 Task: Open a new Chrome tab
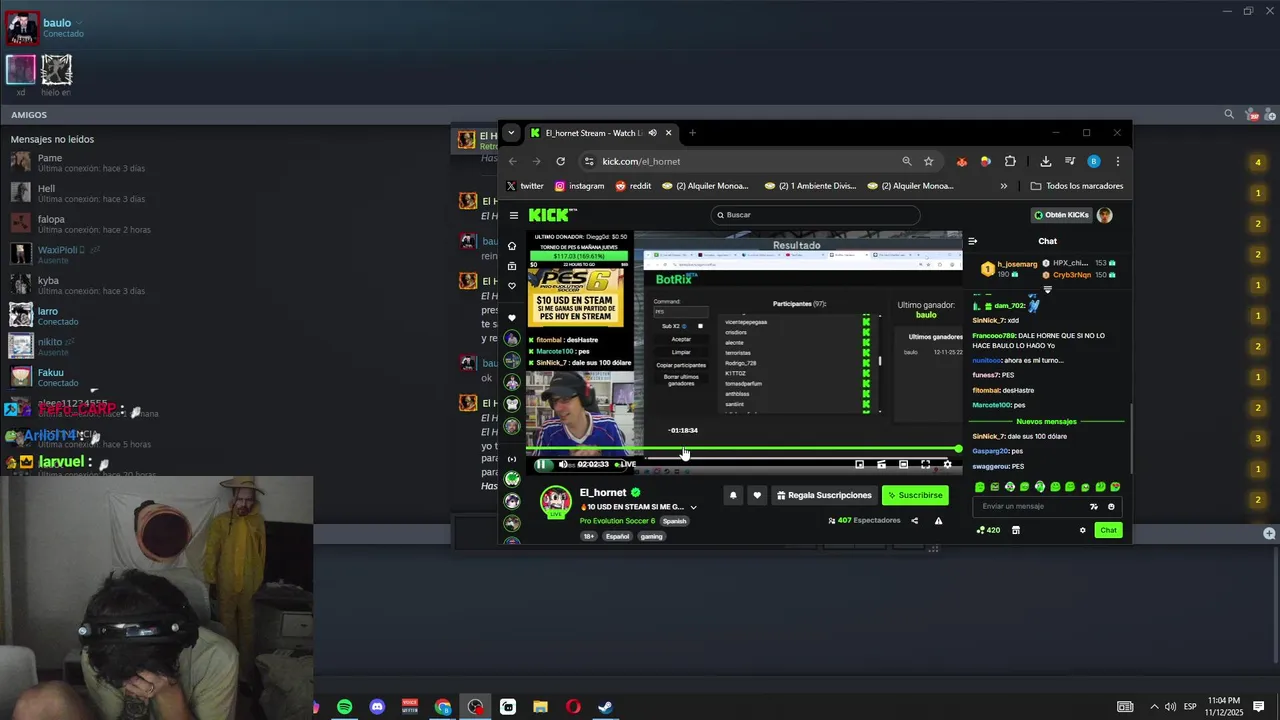[692, 133]
